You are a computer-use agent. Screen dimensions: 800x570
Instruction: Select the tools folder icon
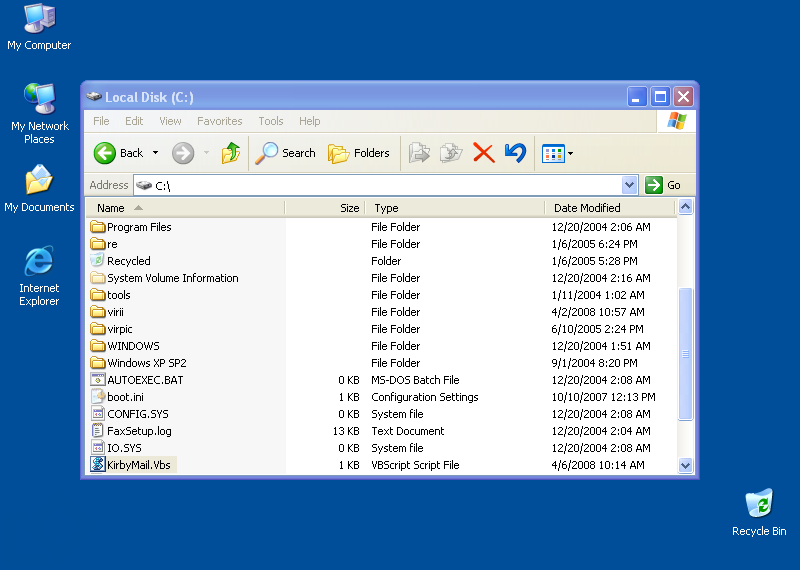pos(97,295)
